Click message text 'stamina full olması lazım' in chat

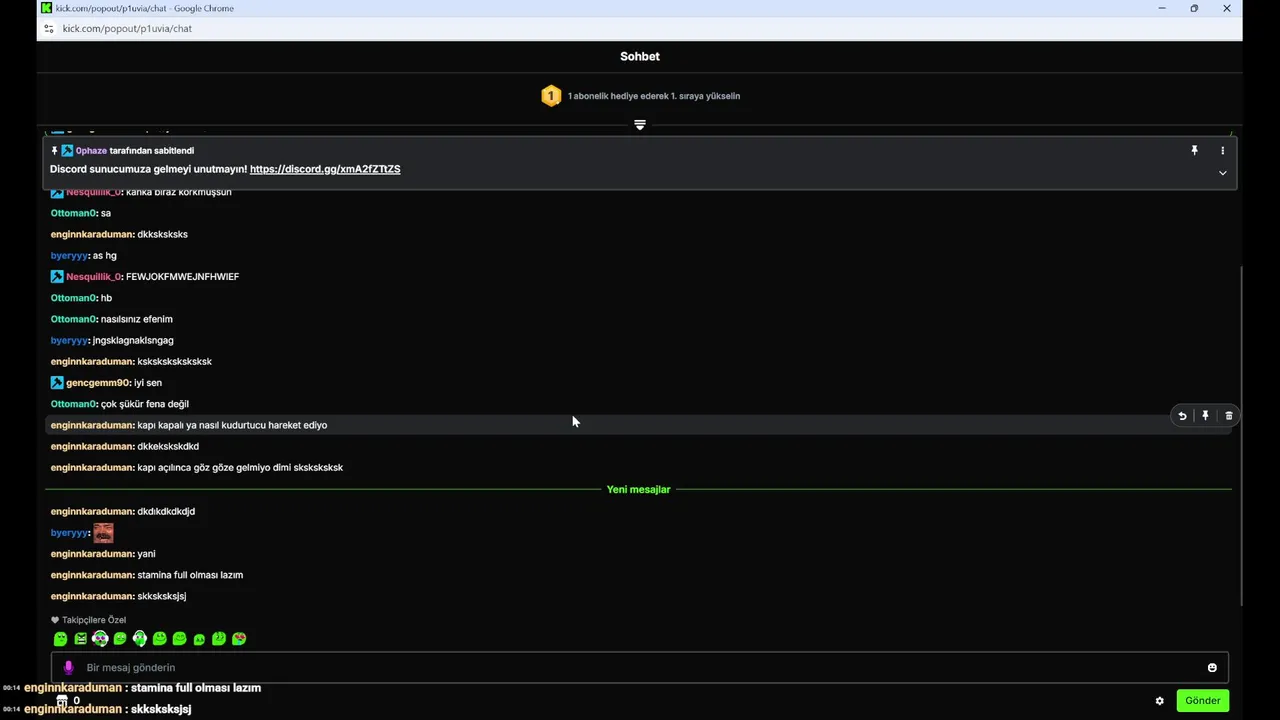click(190, 575)
